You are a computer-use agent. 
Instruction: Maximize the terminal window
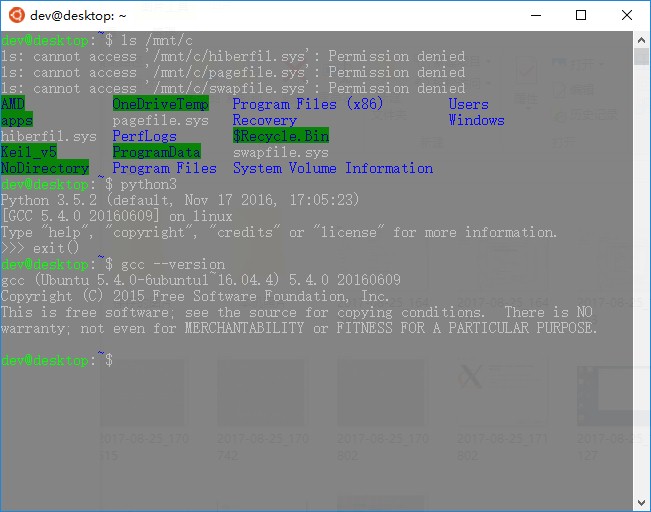(581, 15)
